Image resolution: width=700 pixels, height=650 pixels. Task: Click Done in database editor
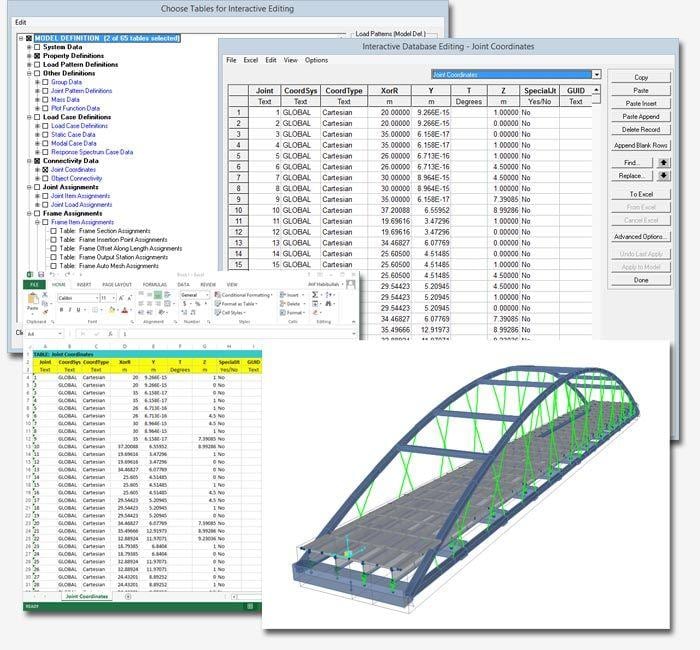coord(641,280)
